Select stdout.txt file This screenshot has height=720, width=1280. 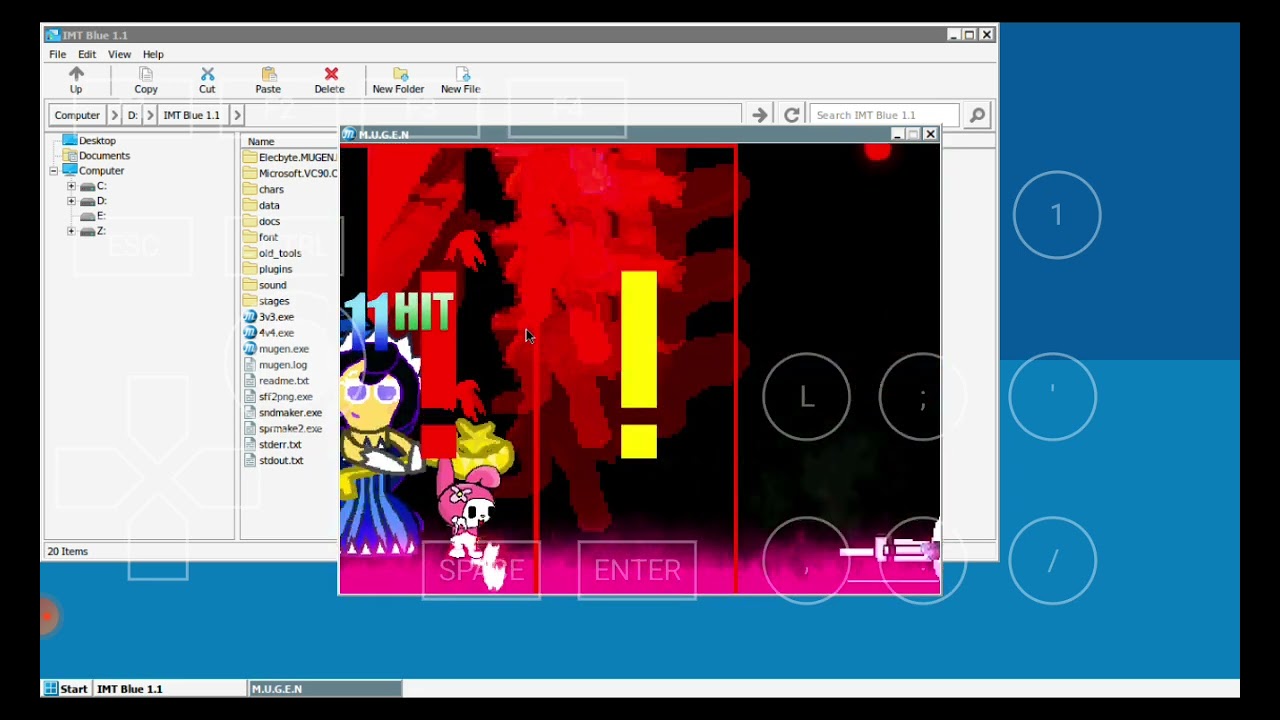coord(274,461)
